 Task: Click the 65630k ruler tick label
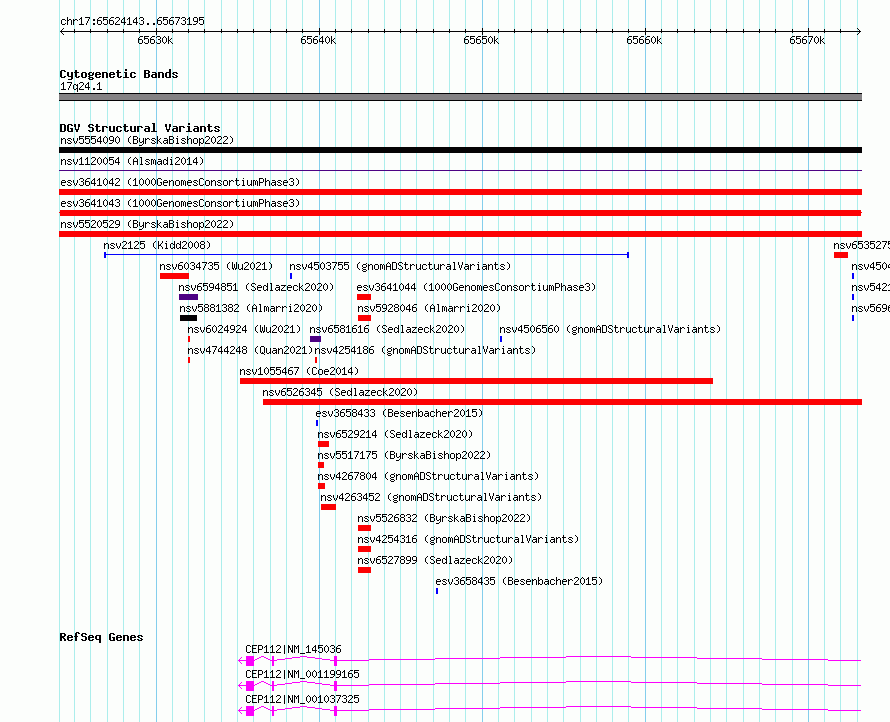pos(156,40)
